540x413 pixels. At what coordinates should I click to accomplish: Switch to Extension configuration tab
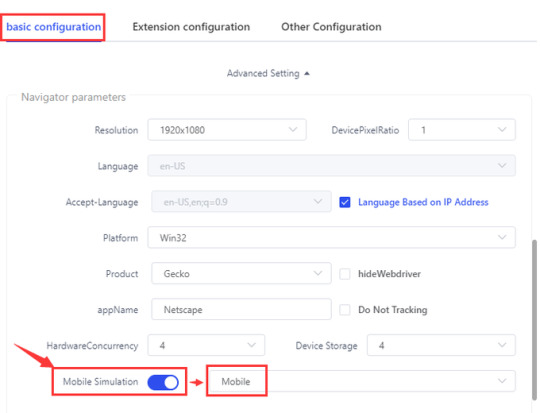[191, 27]
